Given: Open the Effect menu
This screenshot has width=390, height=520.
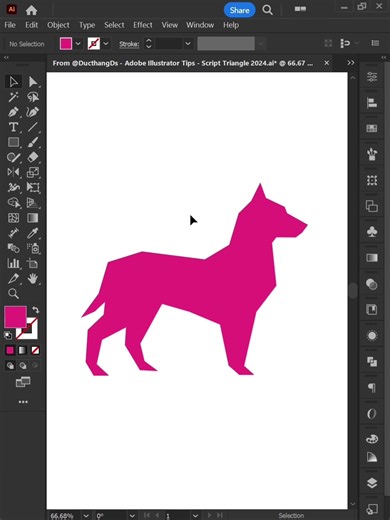Looking at the screenshot, I should click(x=143, y=25).
